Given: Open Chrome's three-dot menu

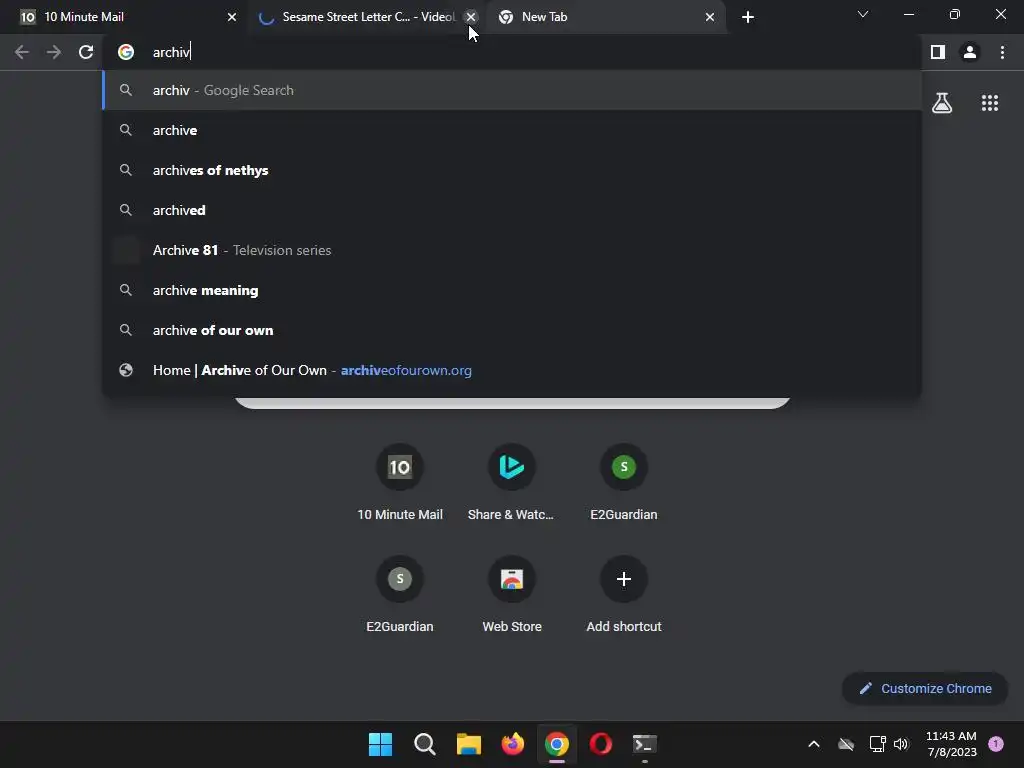Looking at the screenshot, I should coord(1002,52).
